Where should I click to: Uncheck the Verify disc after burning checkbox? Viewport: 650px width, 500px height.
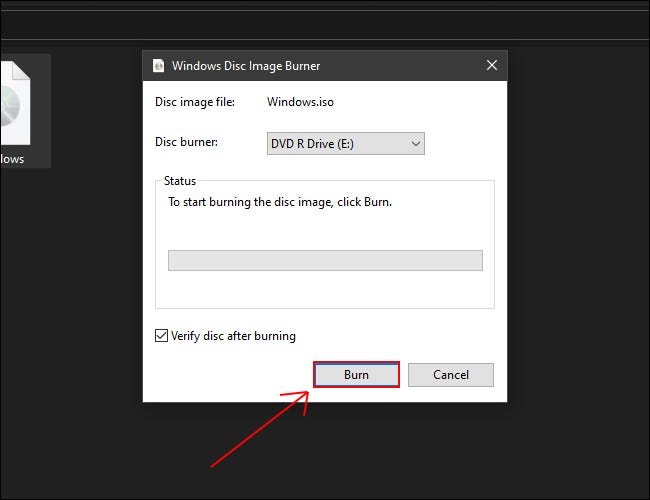click(x=162, y=336)
